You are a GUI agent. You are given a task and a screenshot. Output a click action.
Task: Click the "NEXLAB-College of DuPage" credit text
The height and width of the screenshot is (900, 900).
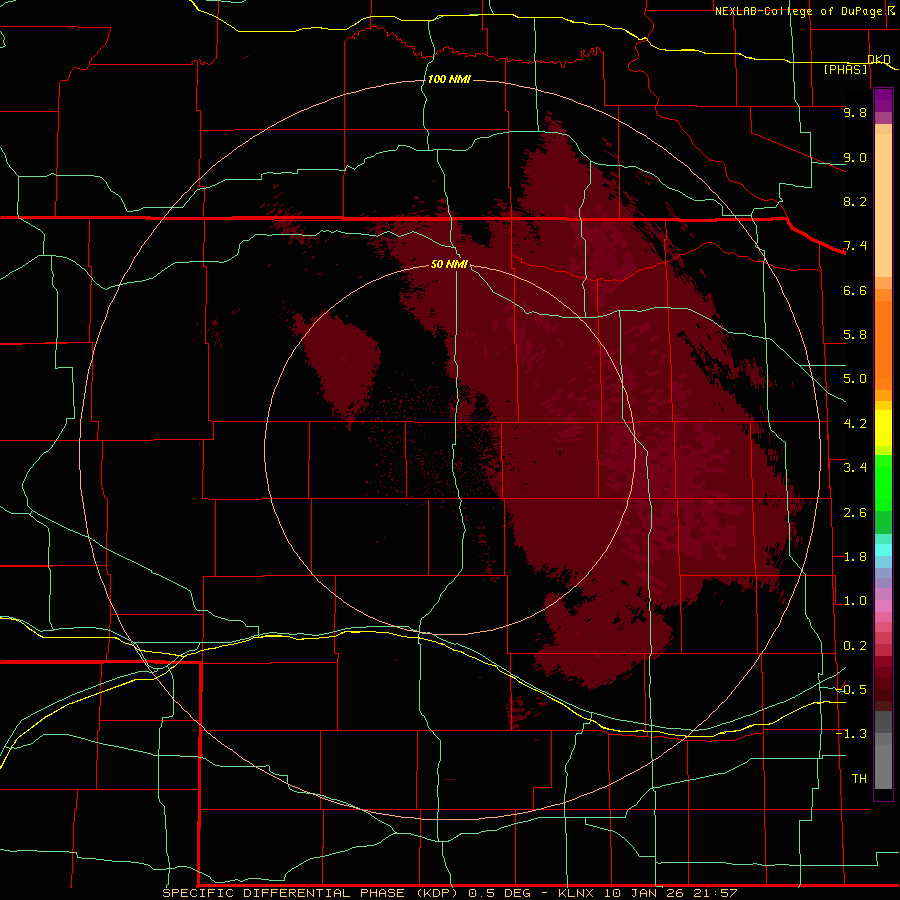[798, 11]
